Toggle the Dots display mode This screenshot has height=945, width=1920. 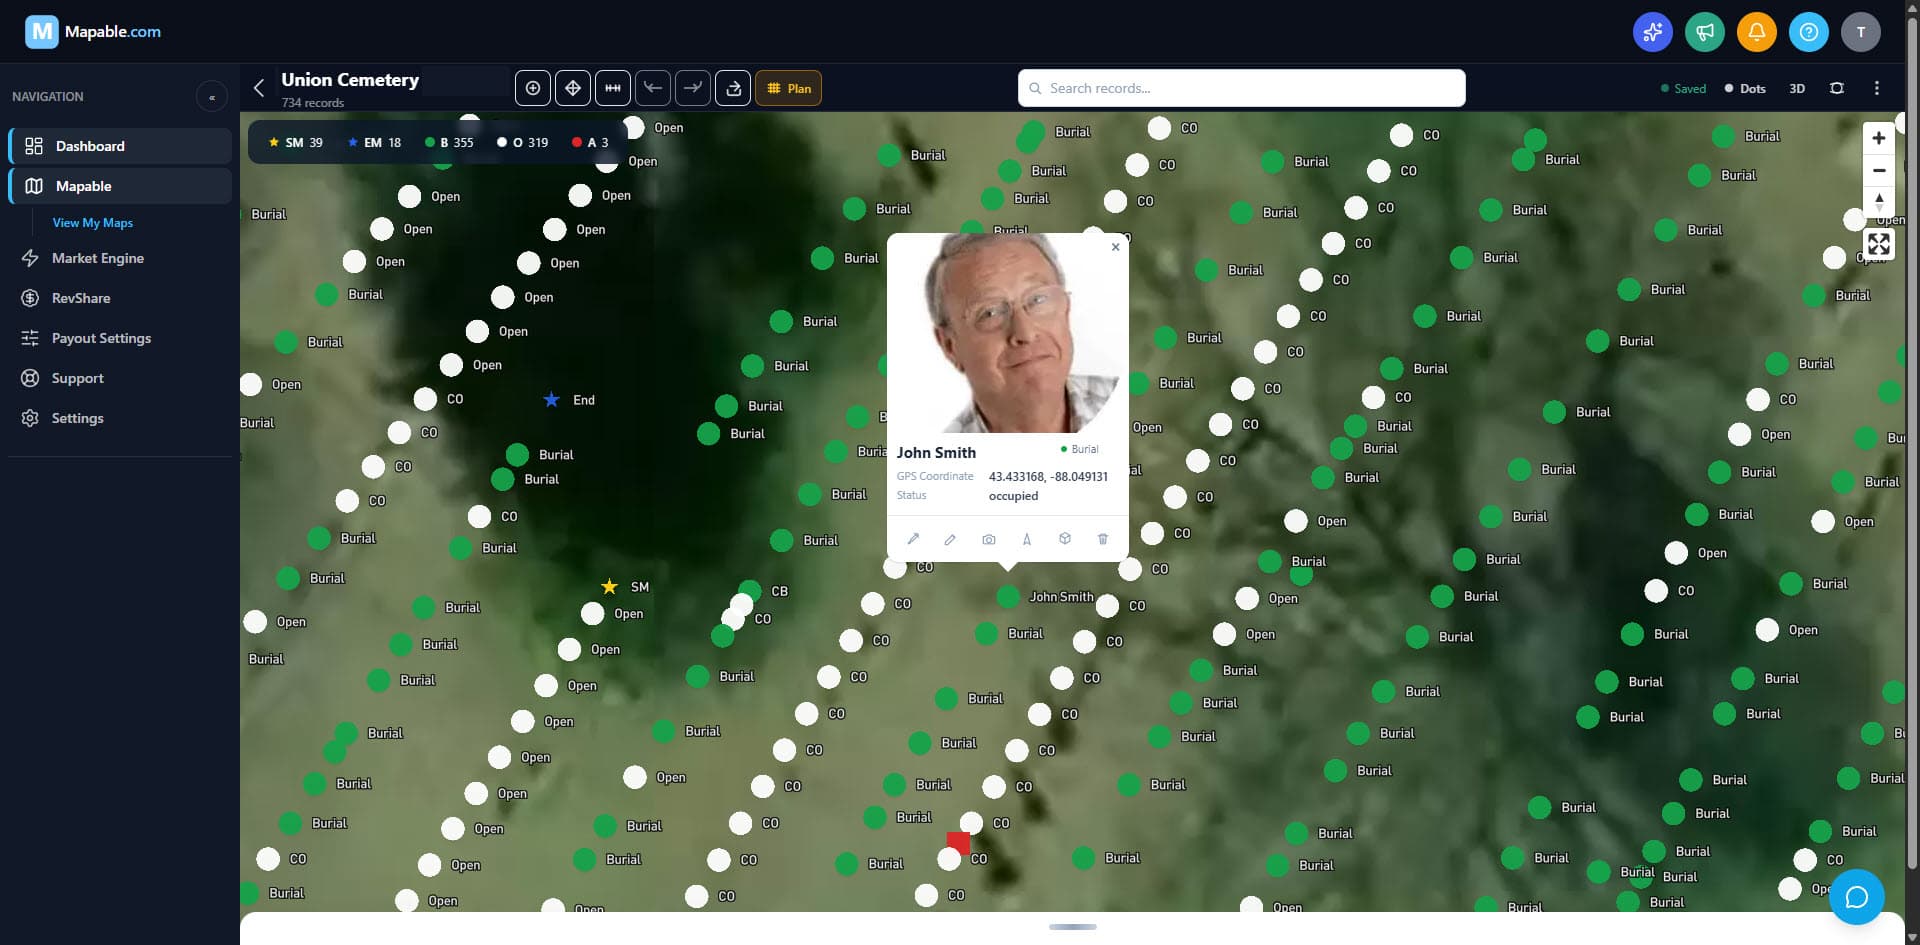coord(1745,88)
